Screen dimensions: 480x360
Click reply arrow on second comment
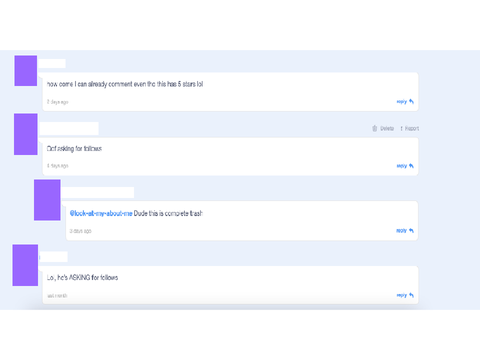(411, 166)
